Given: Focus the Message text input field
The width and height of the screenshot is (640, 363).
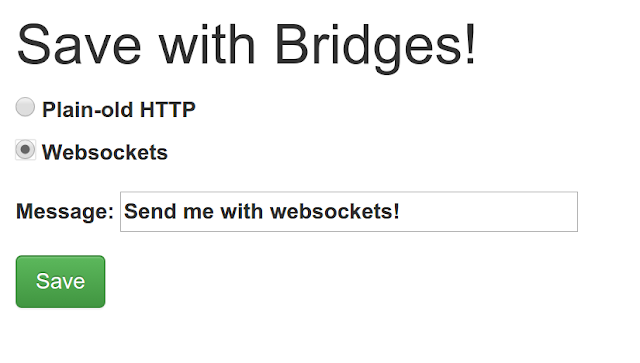Looking at the screenshot, I should click(x=349, y=212).
